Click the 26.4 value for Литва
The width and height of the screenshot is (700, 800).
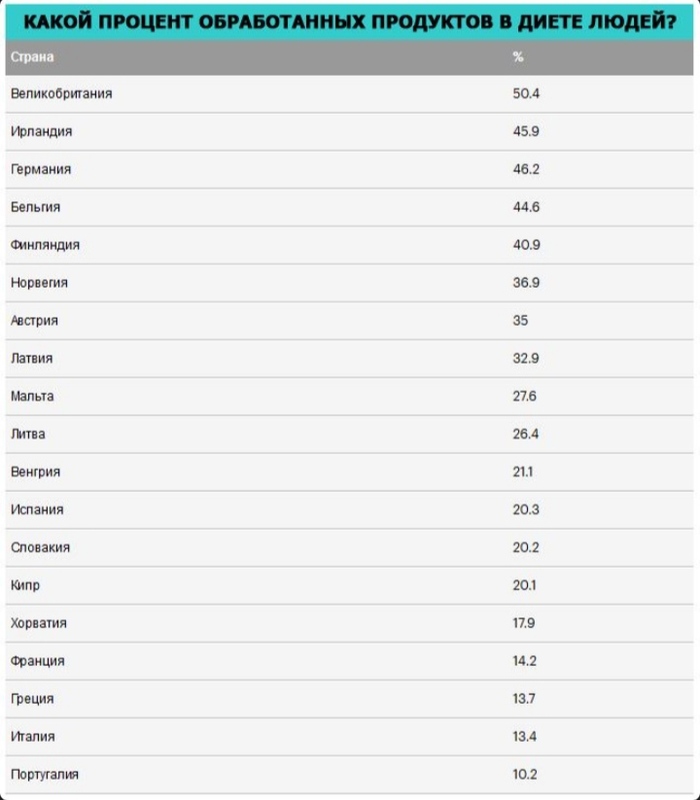pos(526,434)
